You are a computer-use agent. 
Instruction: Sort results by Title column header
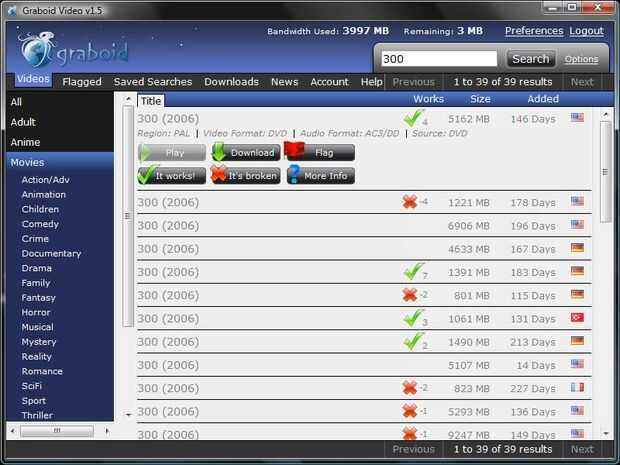pos(151,101)
